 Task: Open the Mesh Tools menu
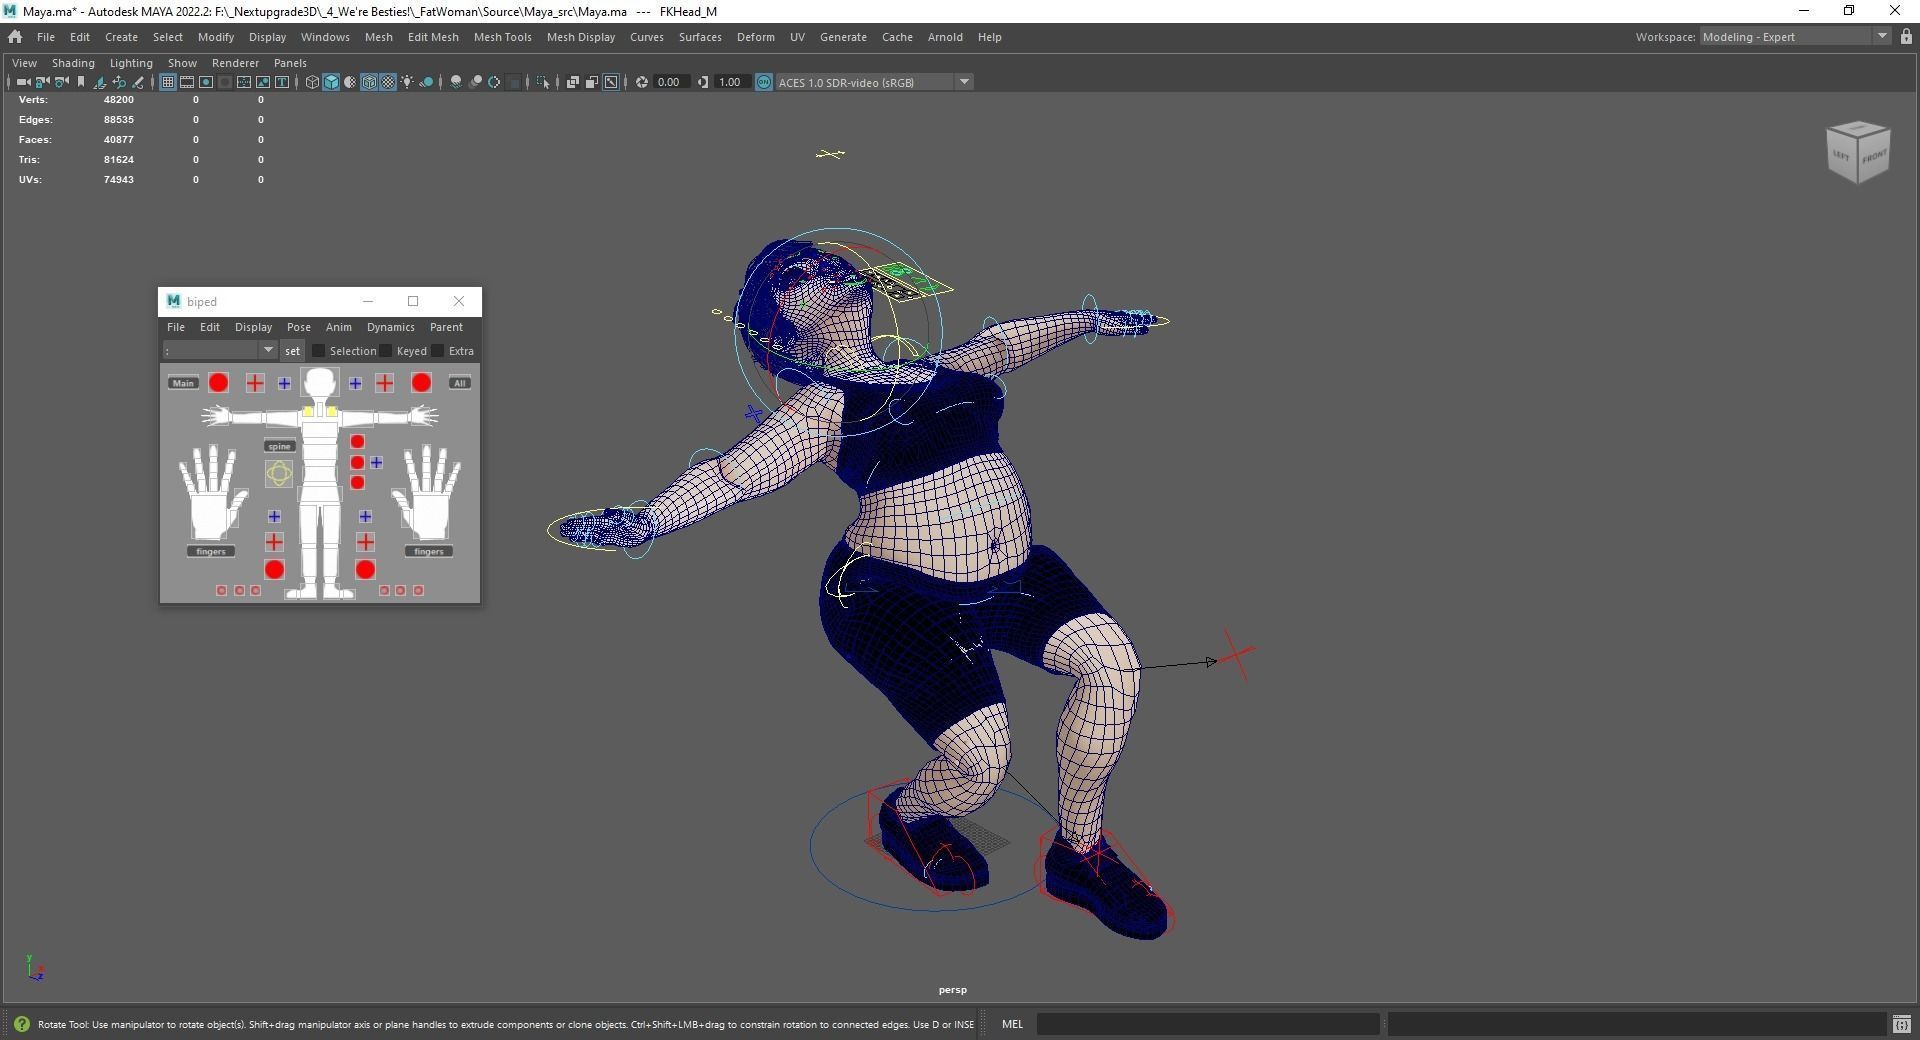pyautogui.click(x=502, y=37)
